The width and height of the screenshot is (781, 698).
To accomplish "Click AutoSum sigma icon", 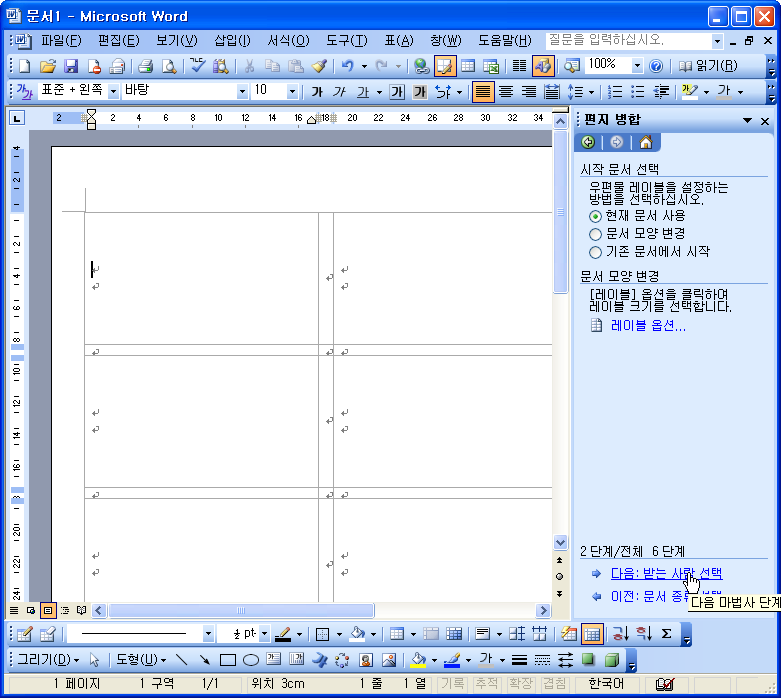I will tap(666, 634).
